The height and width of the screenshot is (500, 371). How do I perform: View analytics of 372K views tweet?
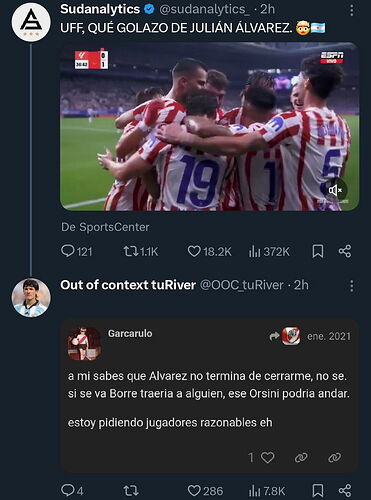[269, 252]
